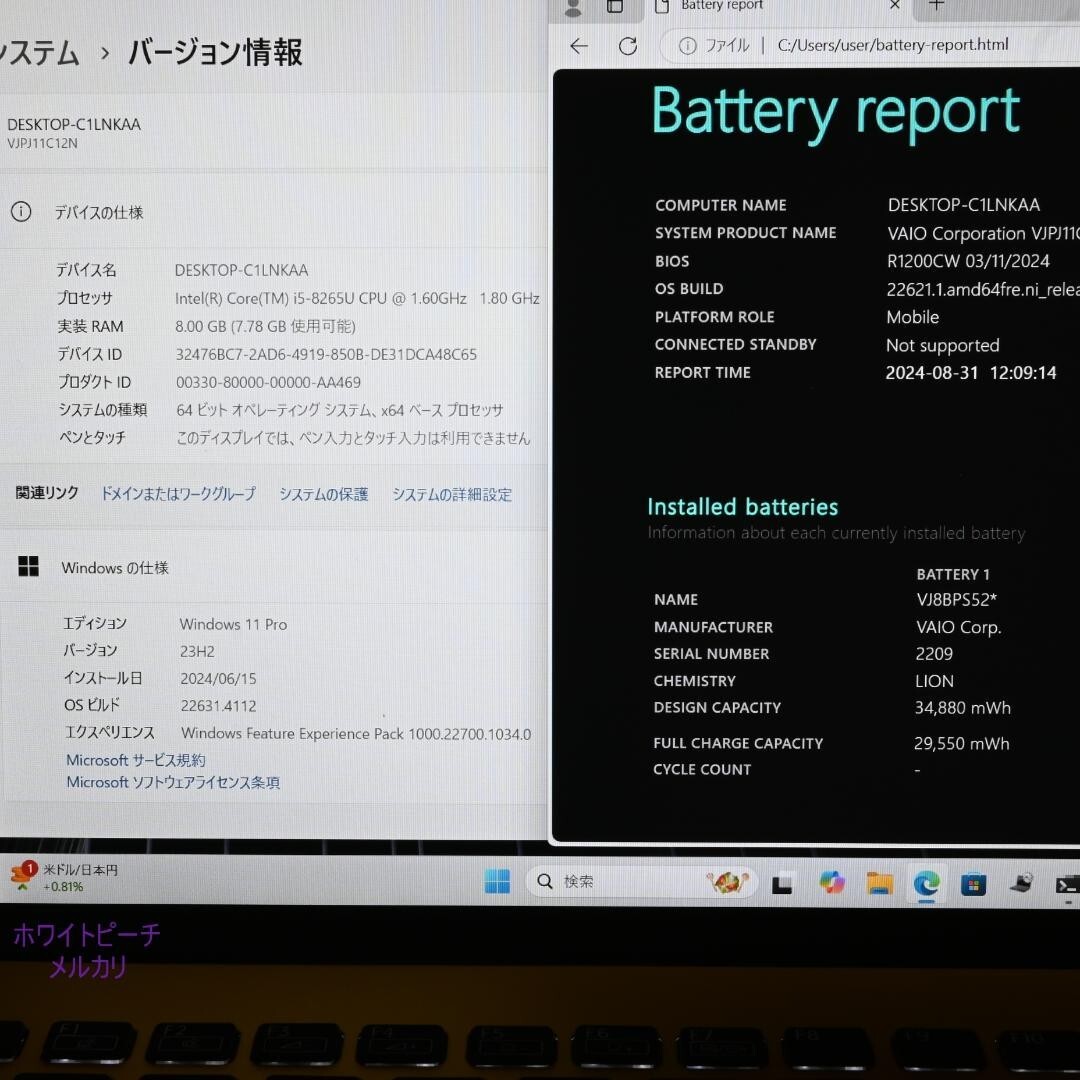Click the BIOS value R1200CW 03/11/2024

[968, 261]
